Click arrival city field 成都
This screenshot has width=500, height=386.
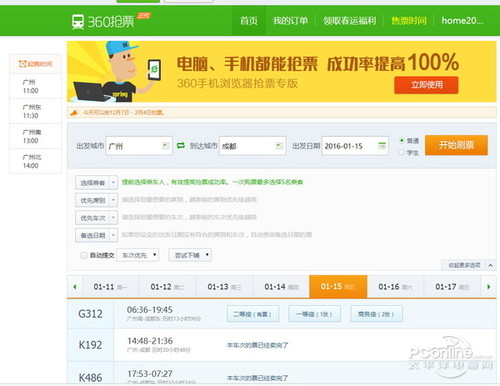click(252, 146)
